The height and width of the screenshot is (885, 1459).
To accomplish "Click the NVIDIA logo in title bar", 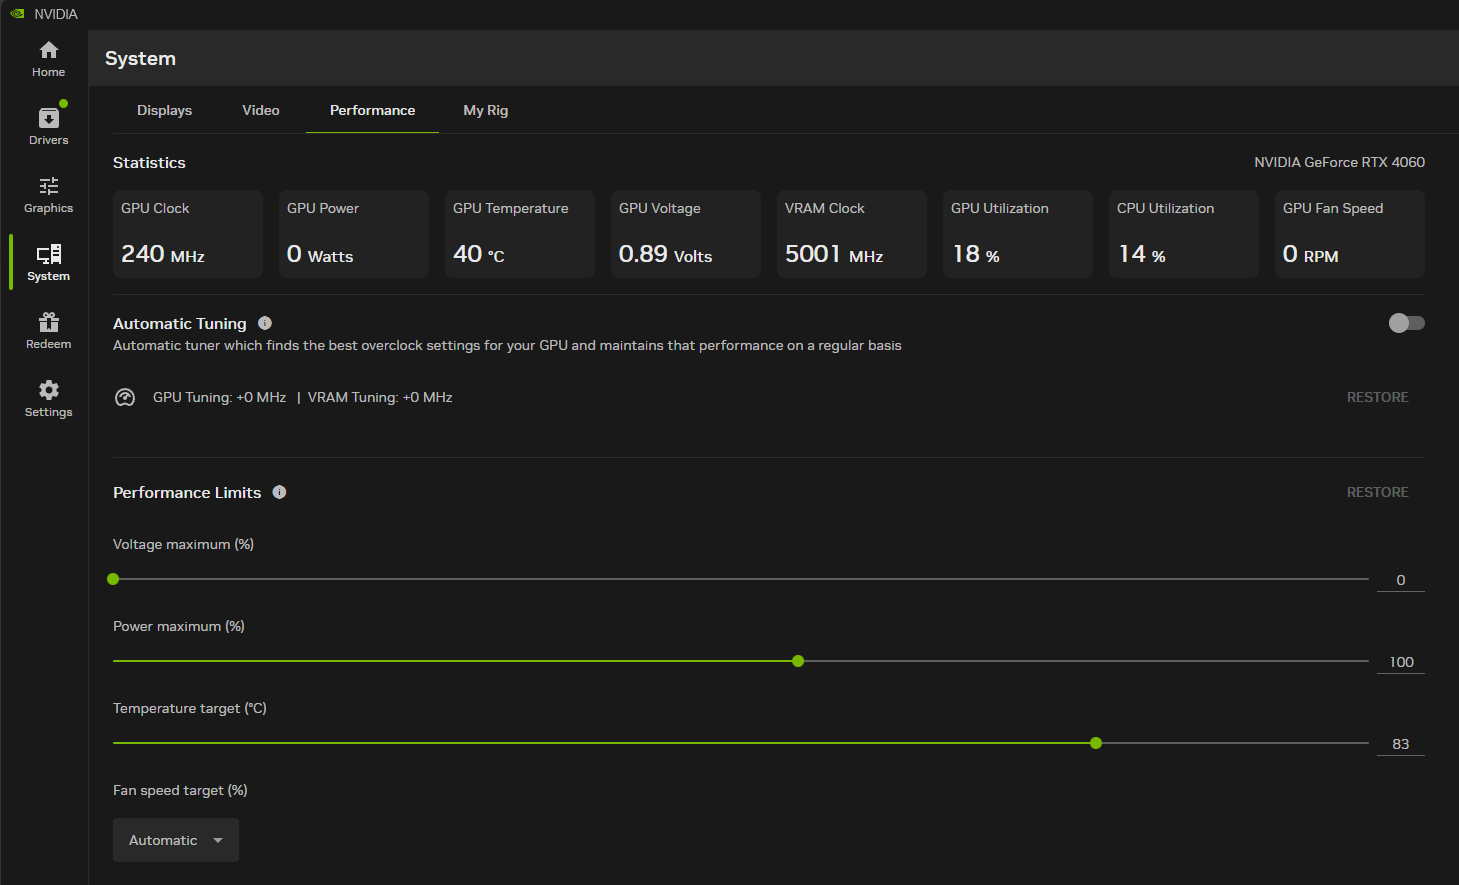I will pyautogui.click(x=17, y=14).
